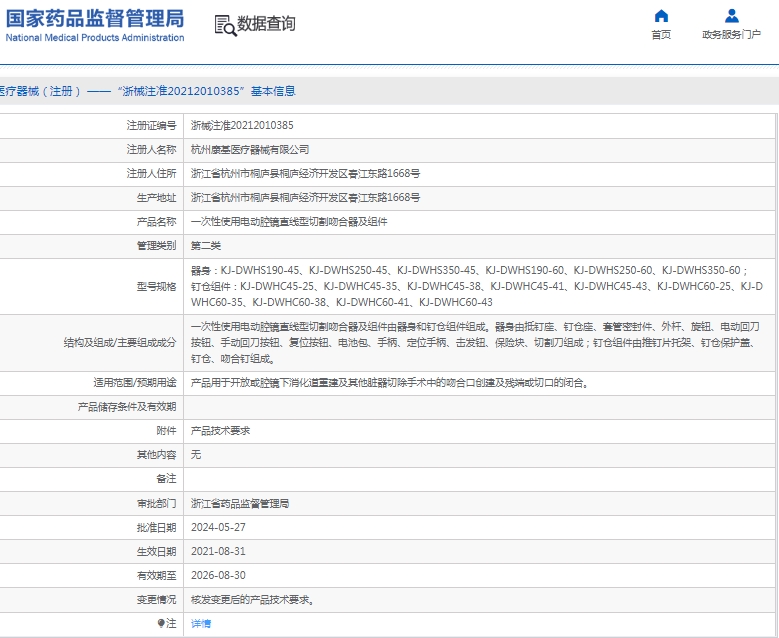Click the 结构及组成/主要组成成分 label
The height and width of the screenshot is (638, 779).
pos(120,342)
